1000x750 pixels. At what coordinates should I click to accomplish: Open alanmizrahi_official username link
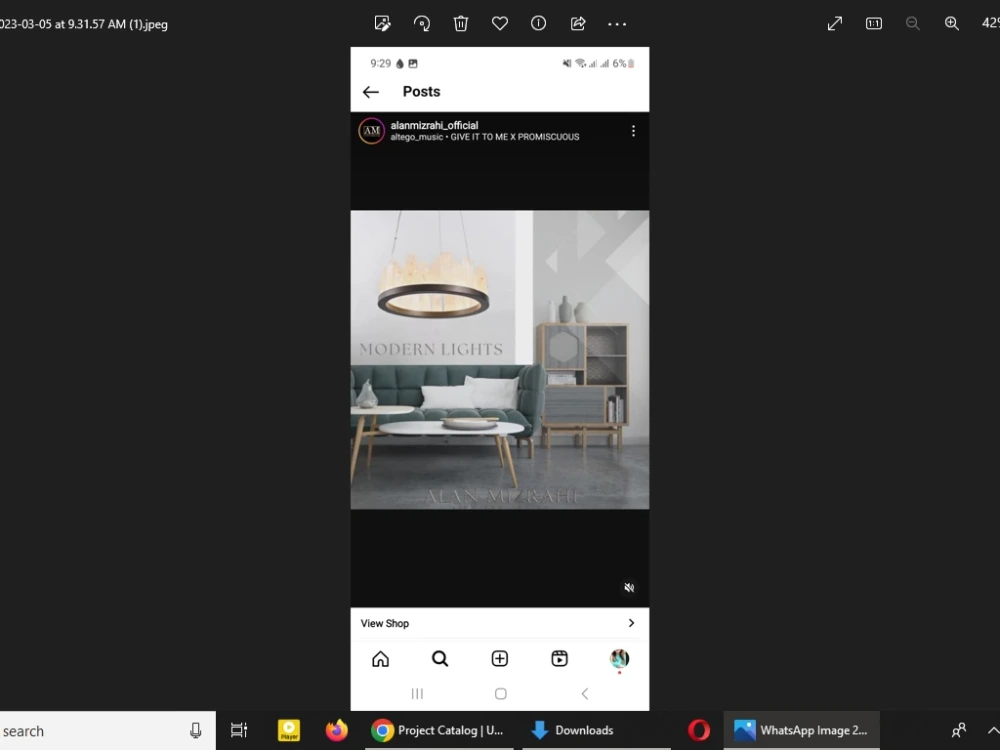(x=434, y=125)
